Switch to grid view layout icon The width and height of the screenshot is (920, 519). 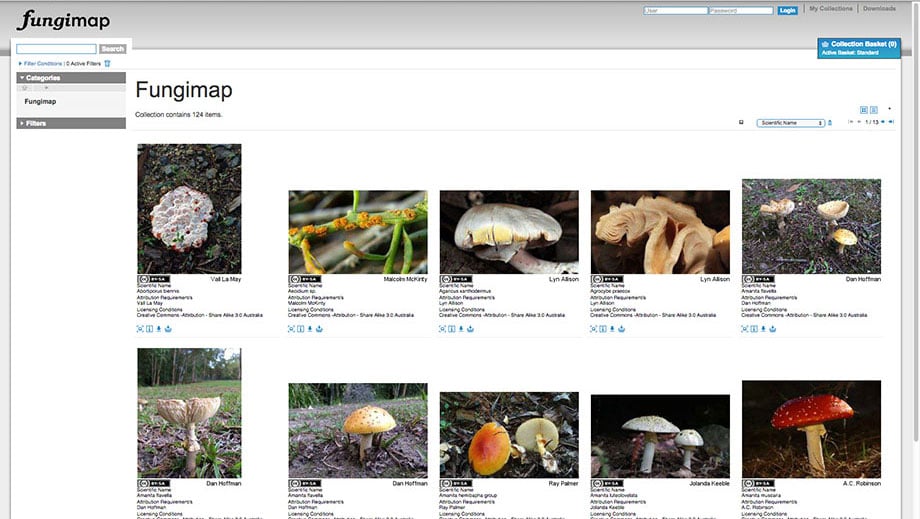pyautogui.click(x=864, y=109)
